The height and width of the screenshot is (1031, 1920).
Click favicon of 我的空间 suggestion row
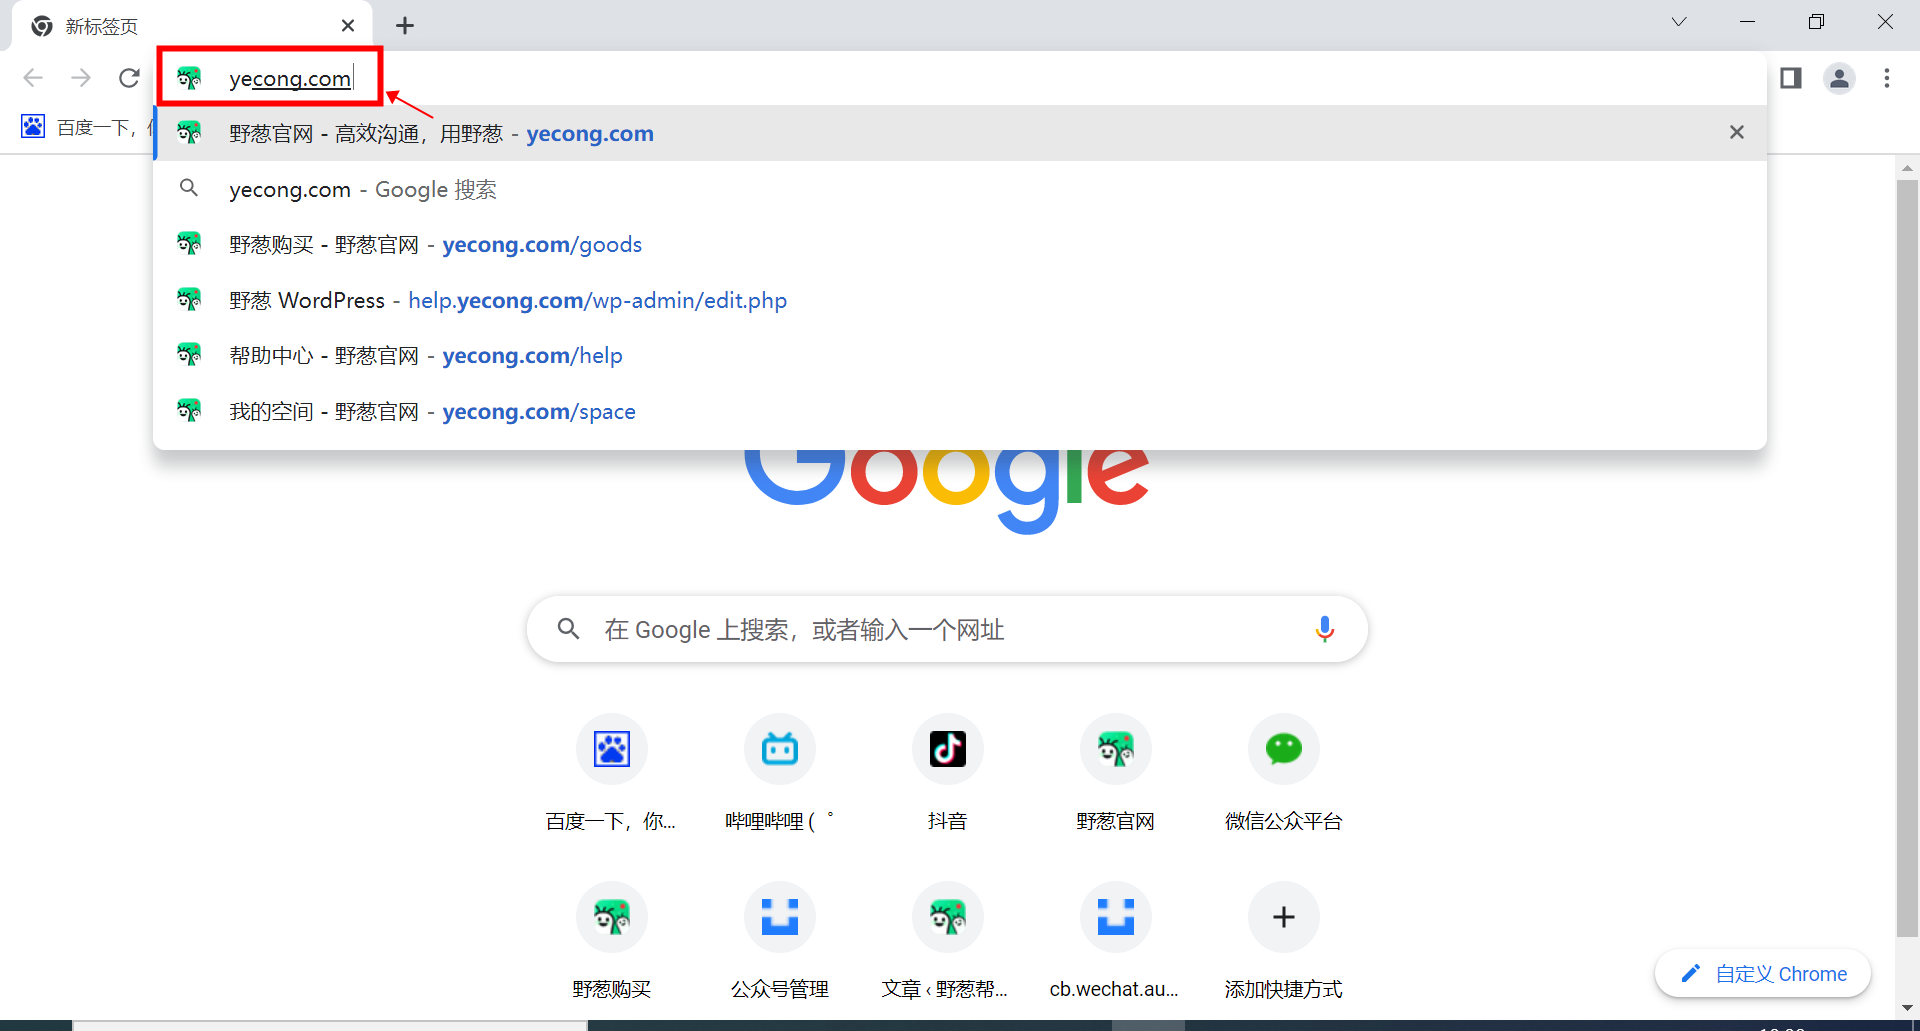point(189,411)
